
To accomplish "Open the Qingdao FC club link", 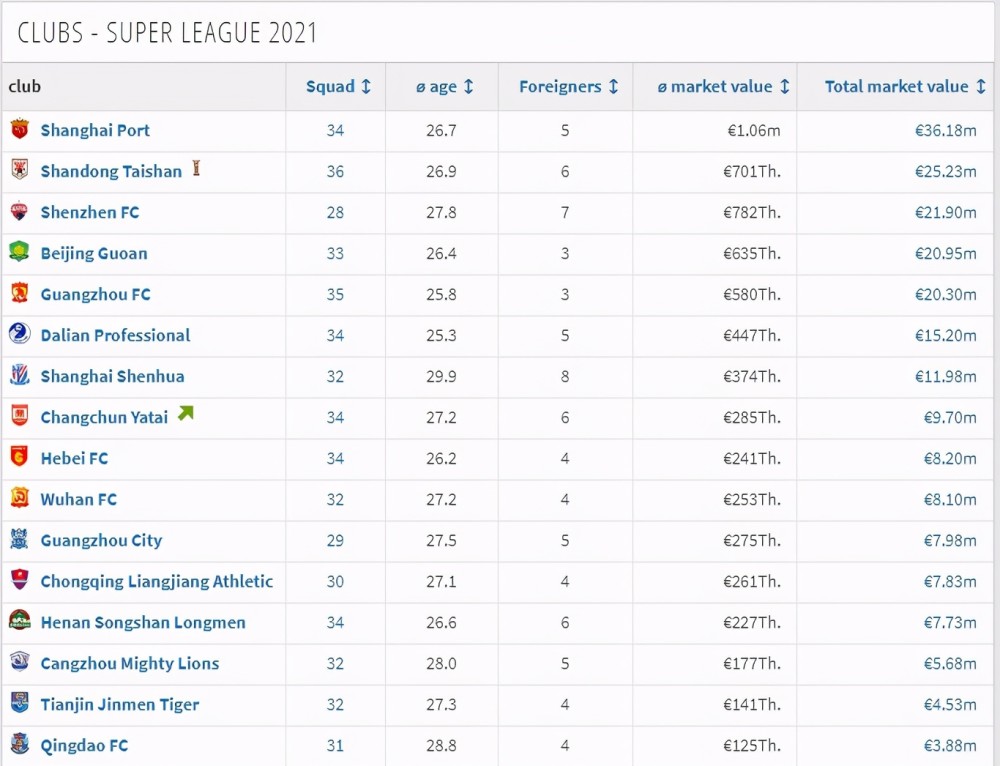I will (84, 745).
